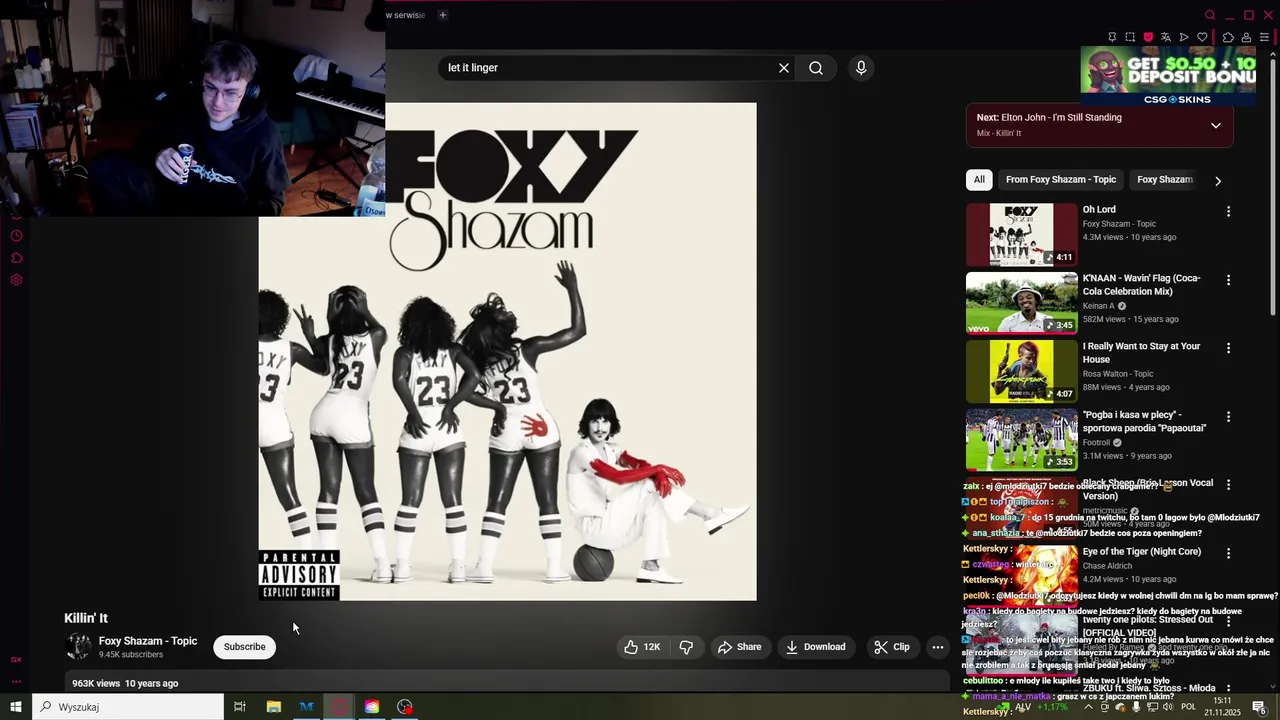Click the Killin' It video title
1280x720 pixels.
[86, 618]
